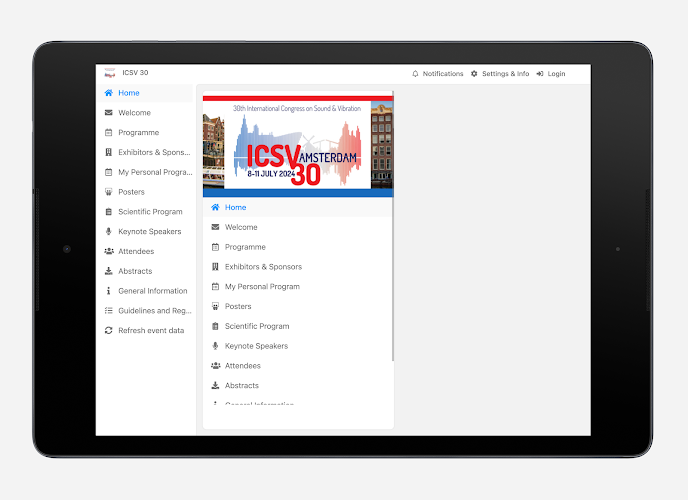
Task: Click the My Personal Progra... calendar icon in sidebar
Action: click(x=108, y=172)
